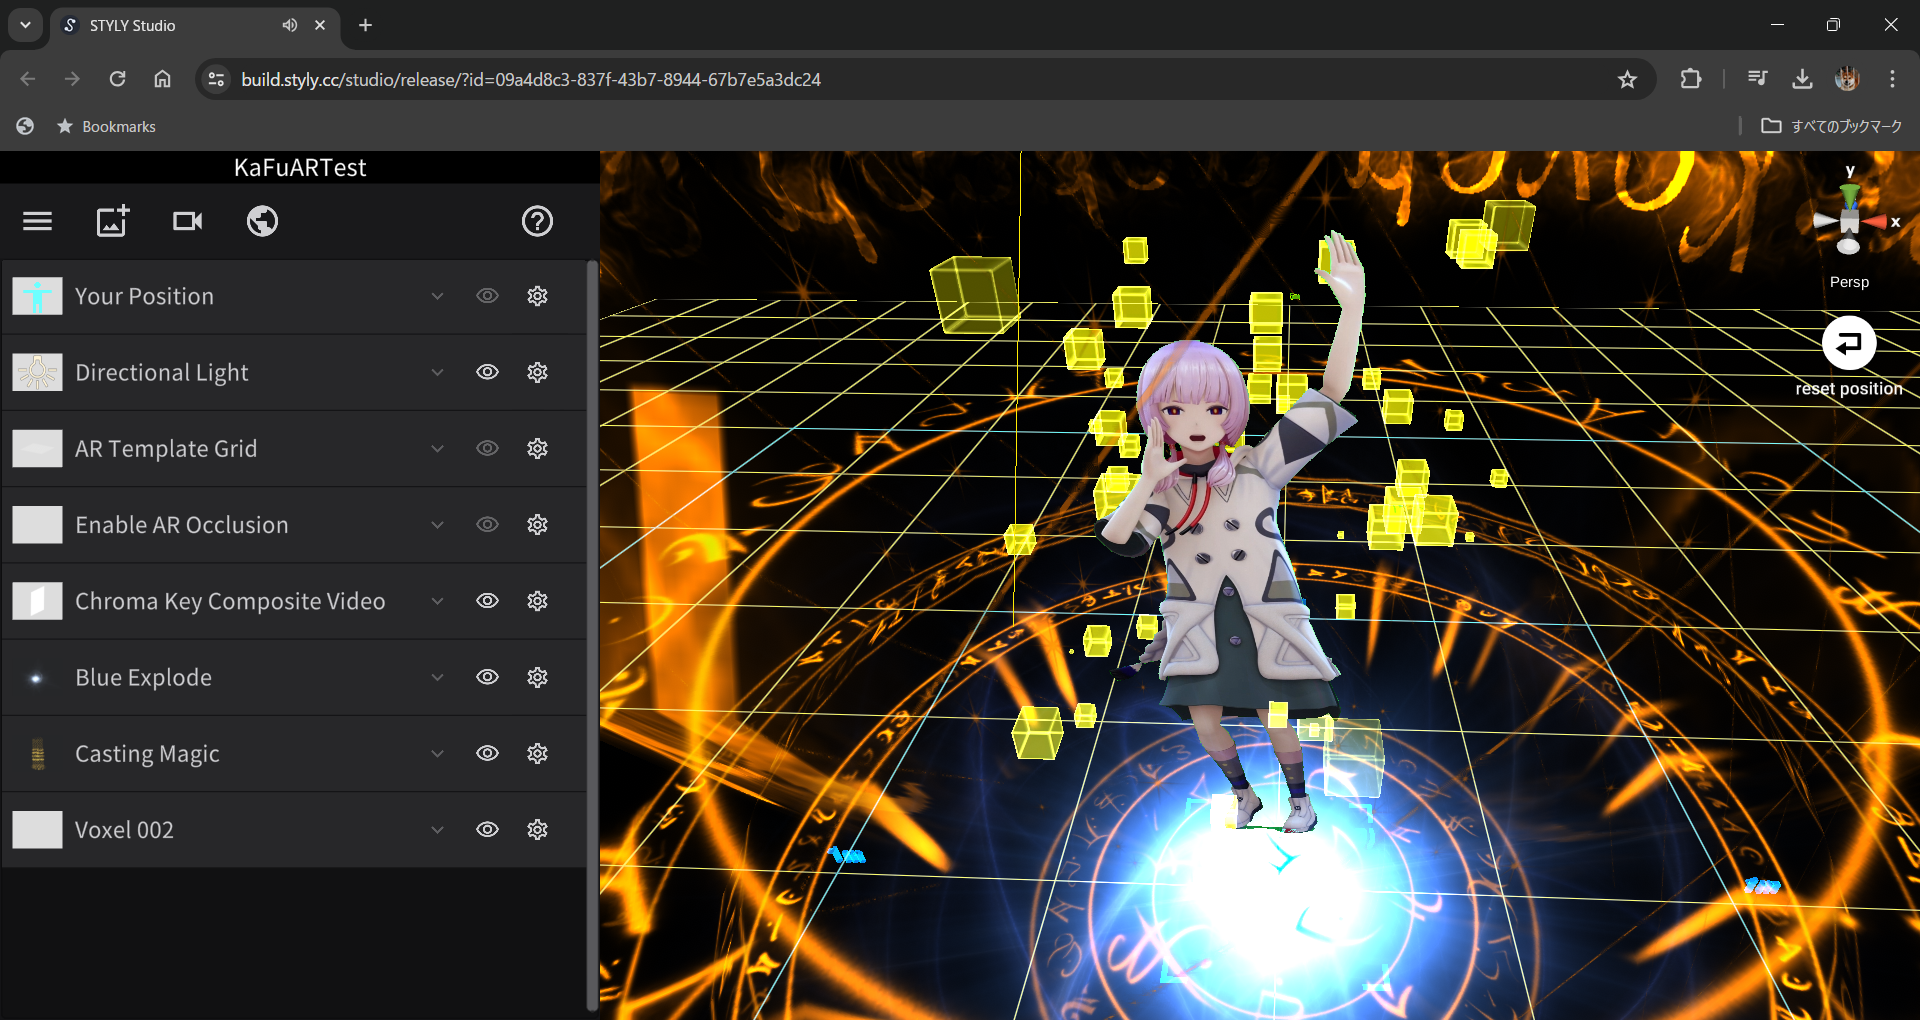1920x1020 pixels.
Task: Toggle visibility of Your Position
Action: pyautogui.click(x=487, y=296)
